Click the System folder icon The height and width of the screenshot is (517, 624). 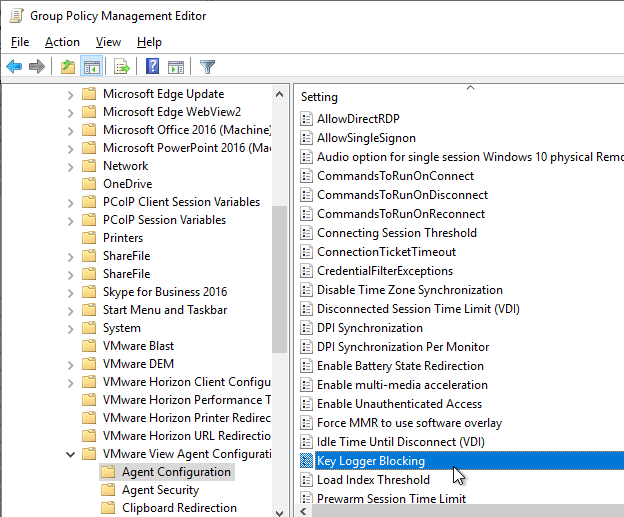coord(89,328)
